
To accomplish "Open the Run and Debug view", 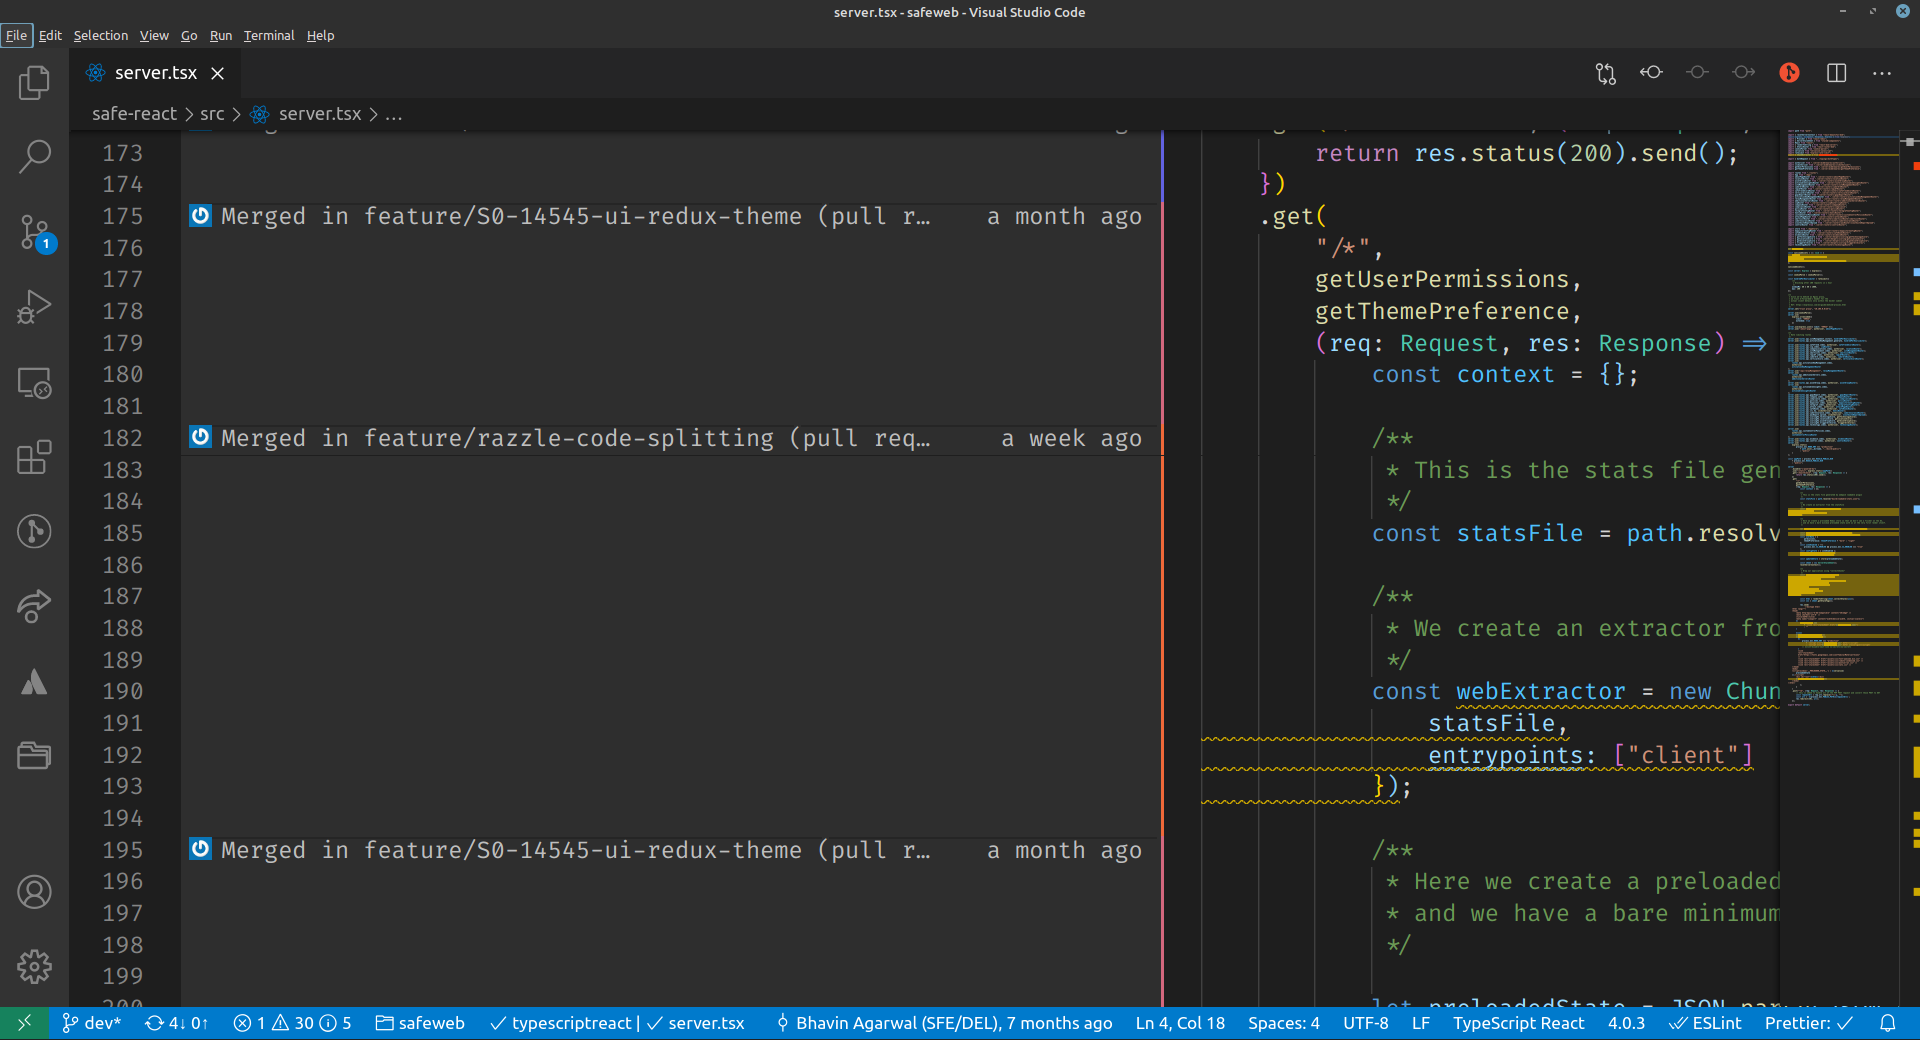I will pos(34,307).
